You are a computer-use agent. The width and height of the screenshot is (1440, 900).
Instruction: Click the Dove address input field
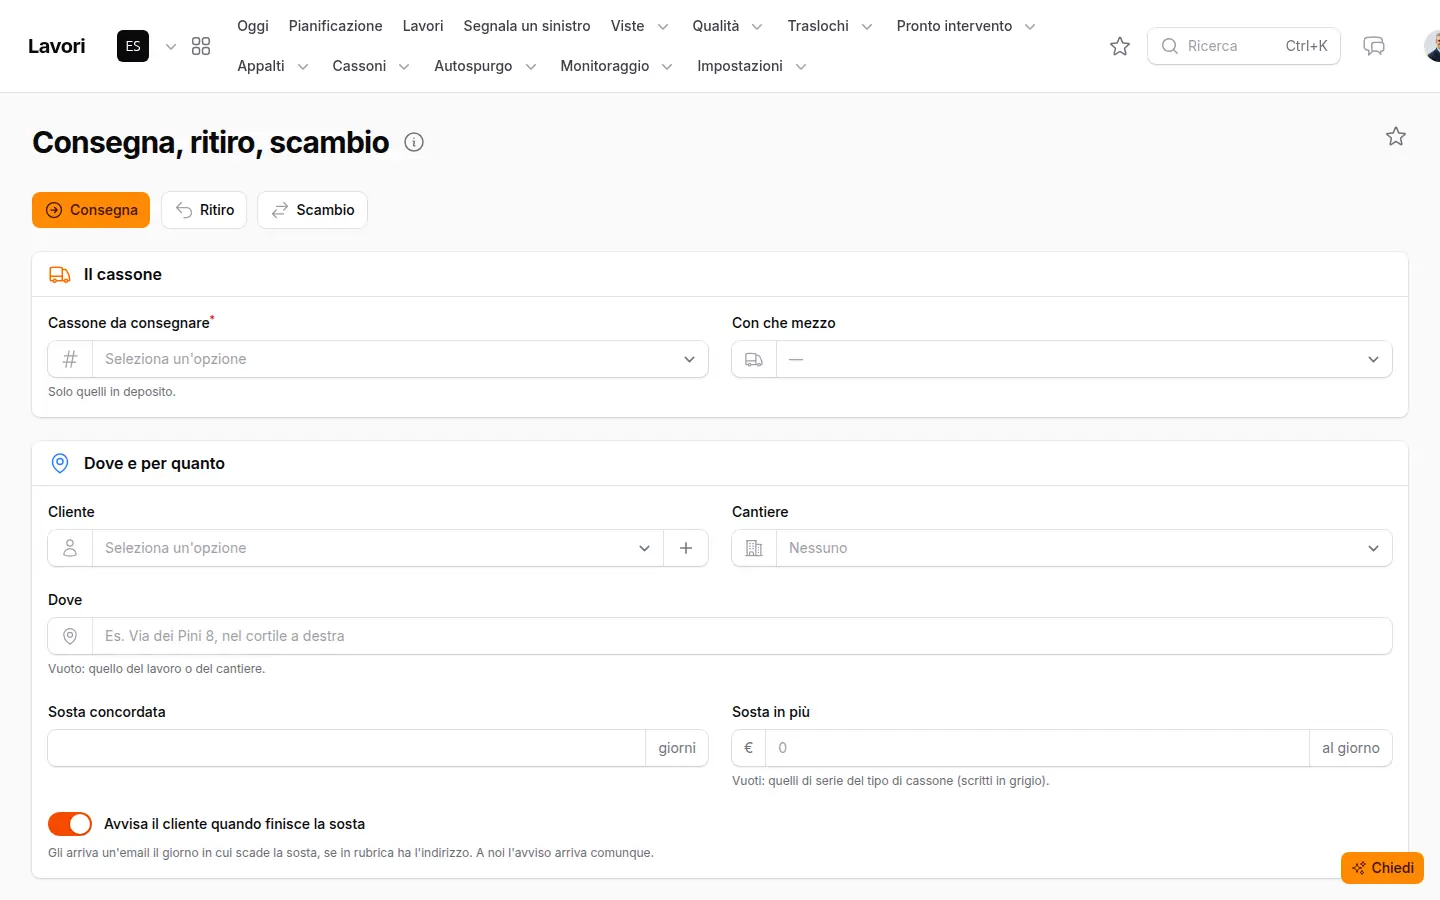(720, 636)
